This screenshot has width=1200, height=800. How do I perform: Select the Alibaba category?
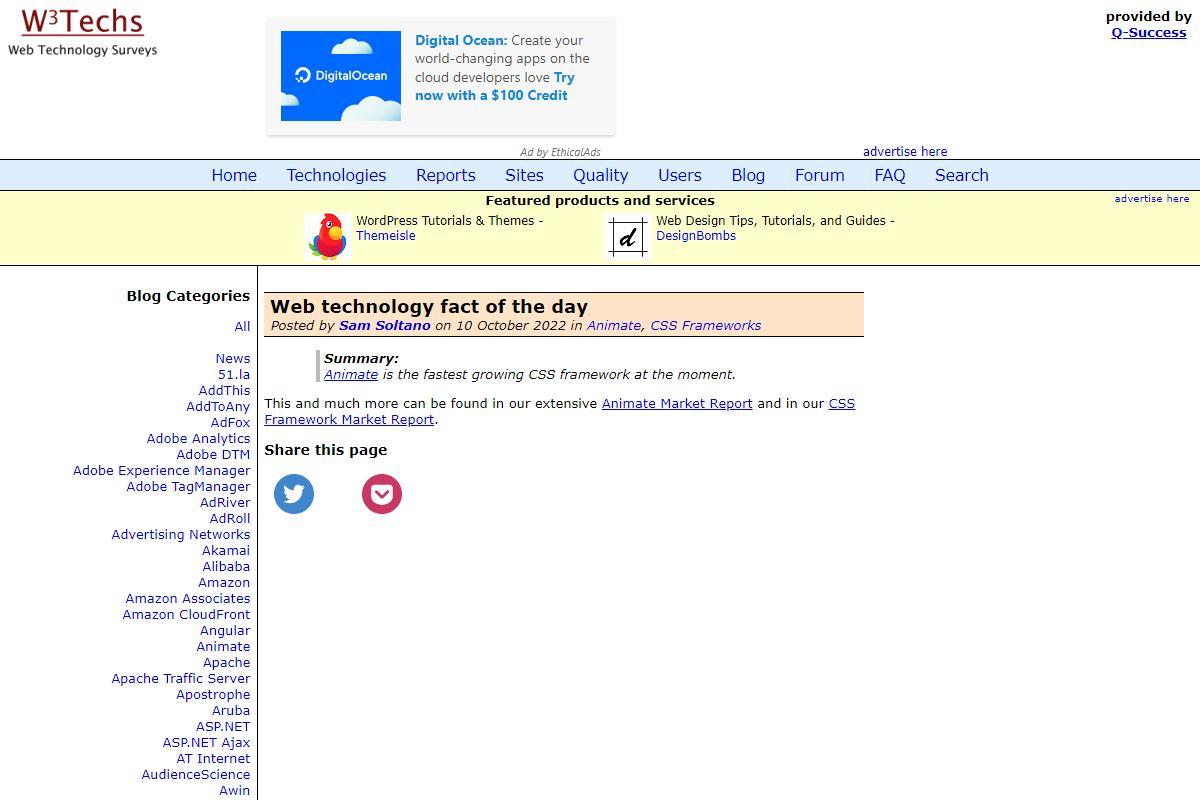[x=227, y=566]
